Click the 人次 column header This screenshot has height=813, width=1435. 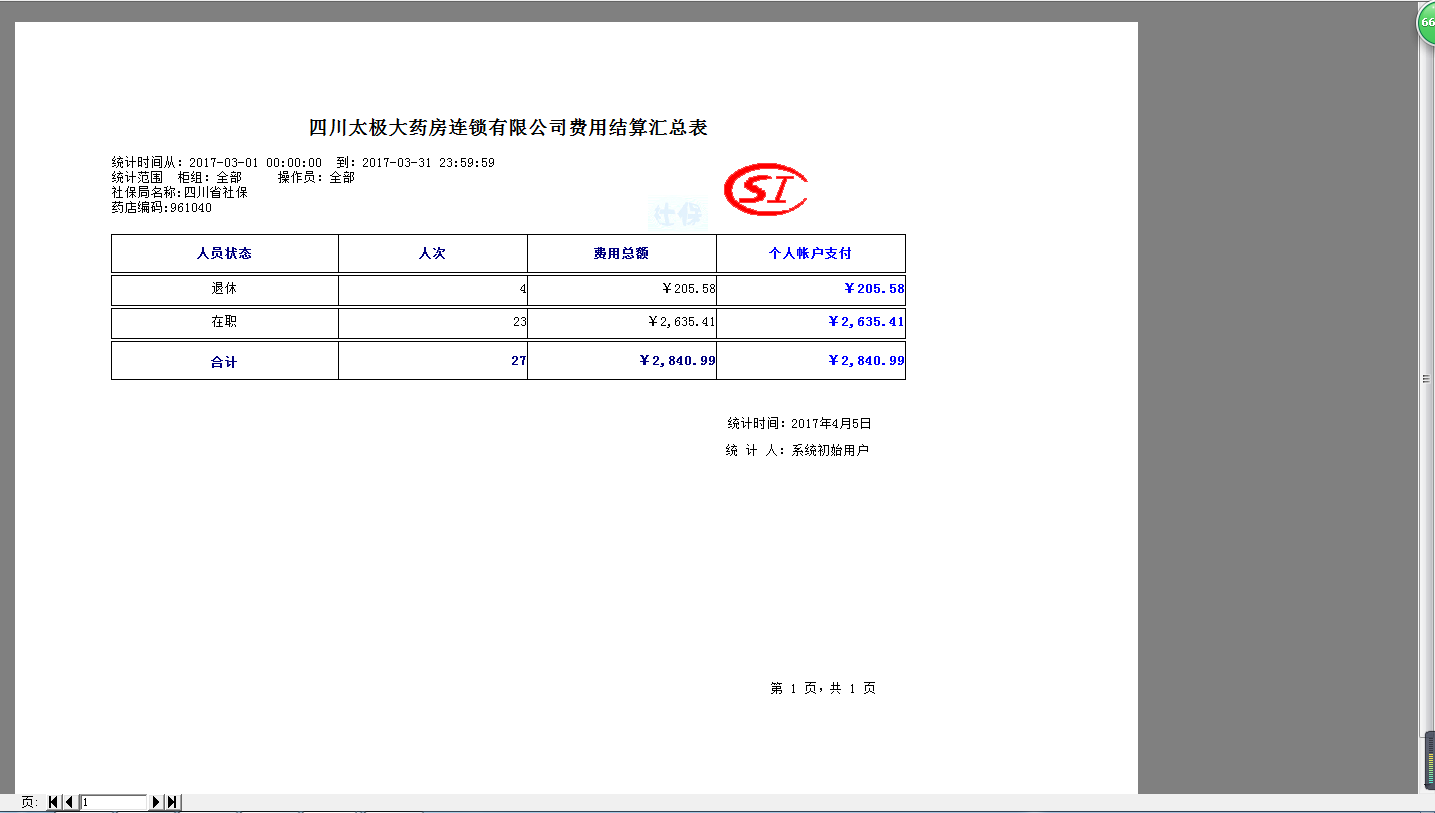(432, 253)
